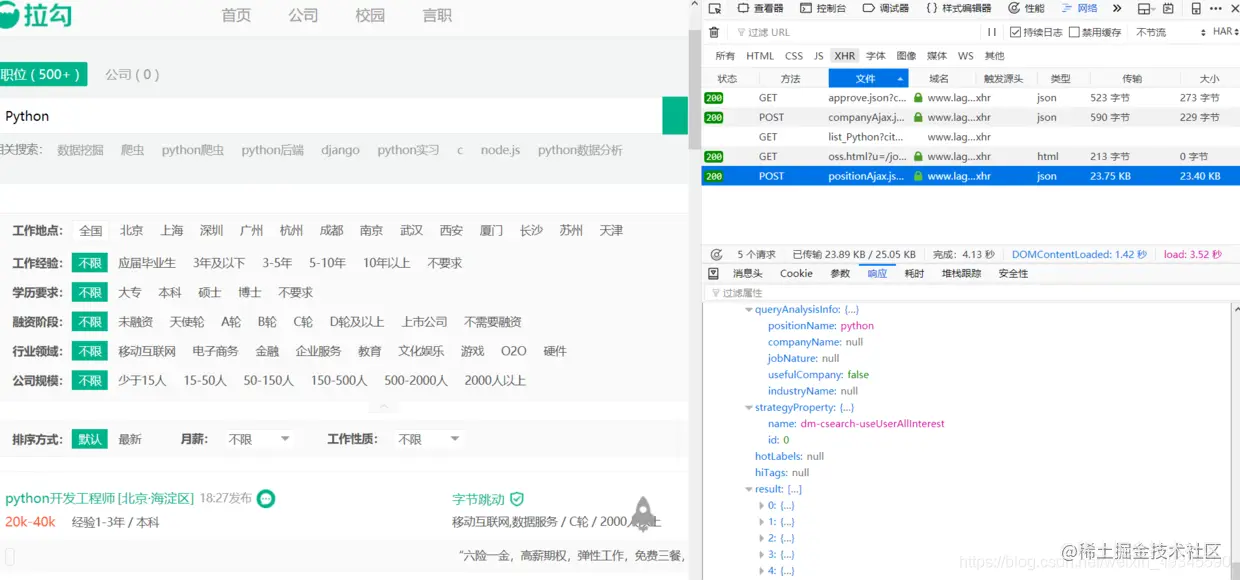Open the 消息头 (Headers) tab
Viewport: 1240px width, 580px height.
(747, 273)
